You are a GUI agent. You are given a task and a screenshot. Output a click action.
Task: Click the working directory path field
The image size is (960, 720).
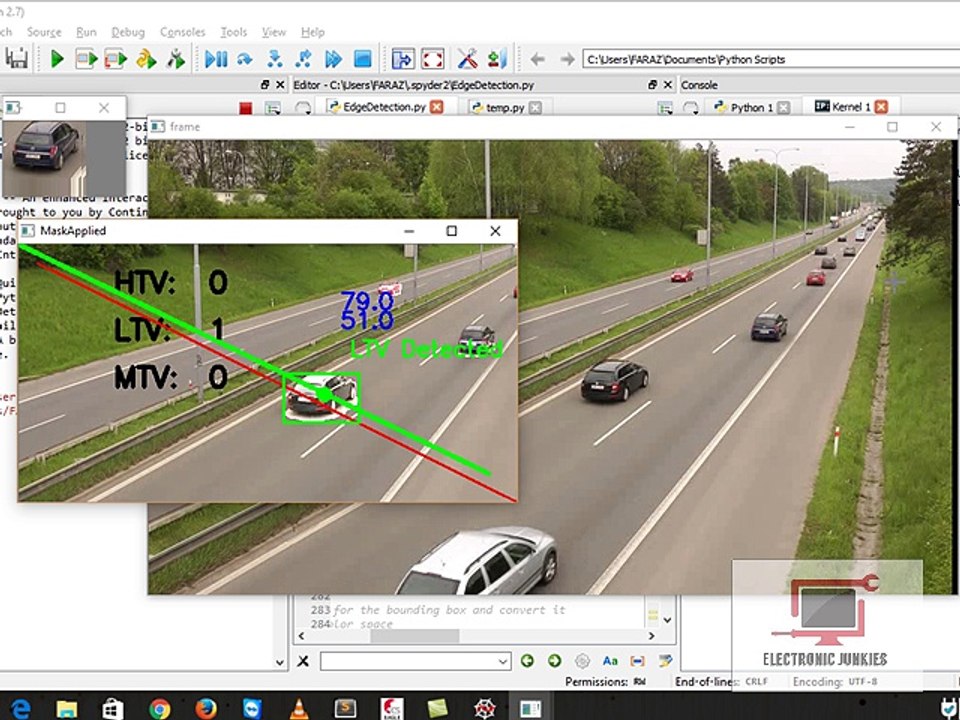[771, 59]
